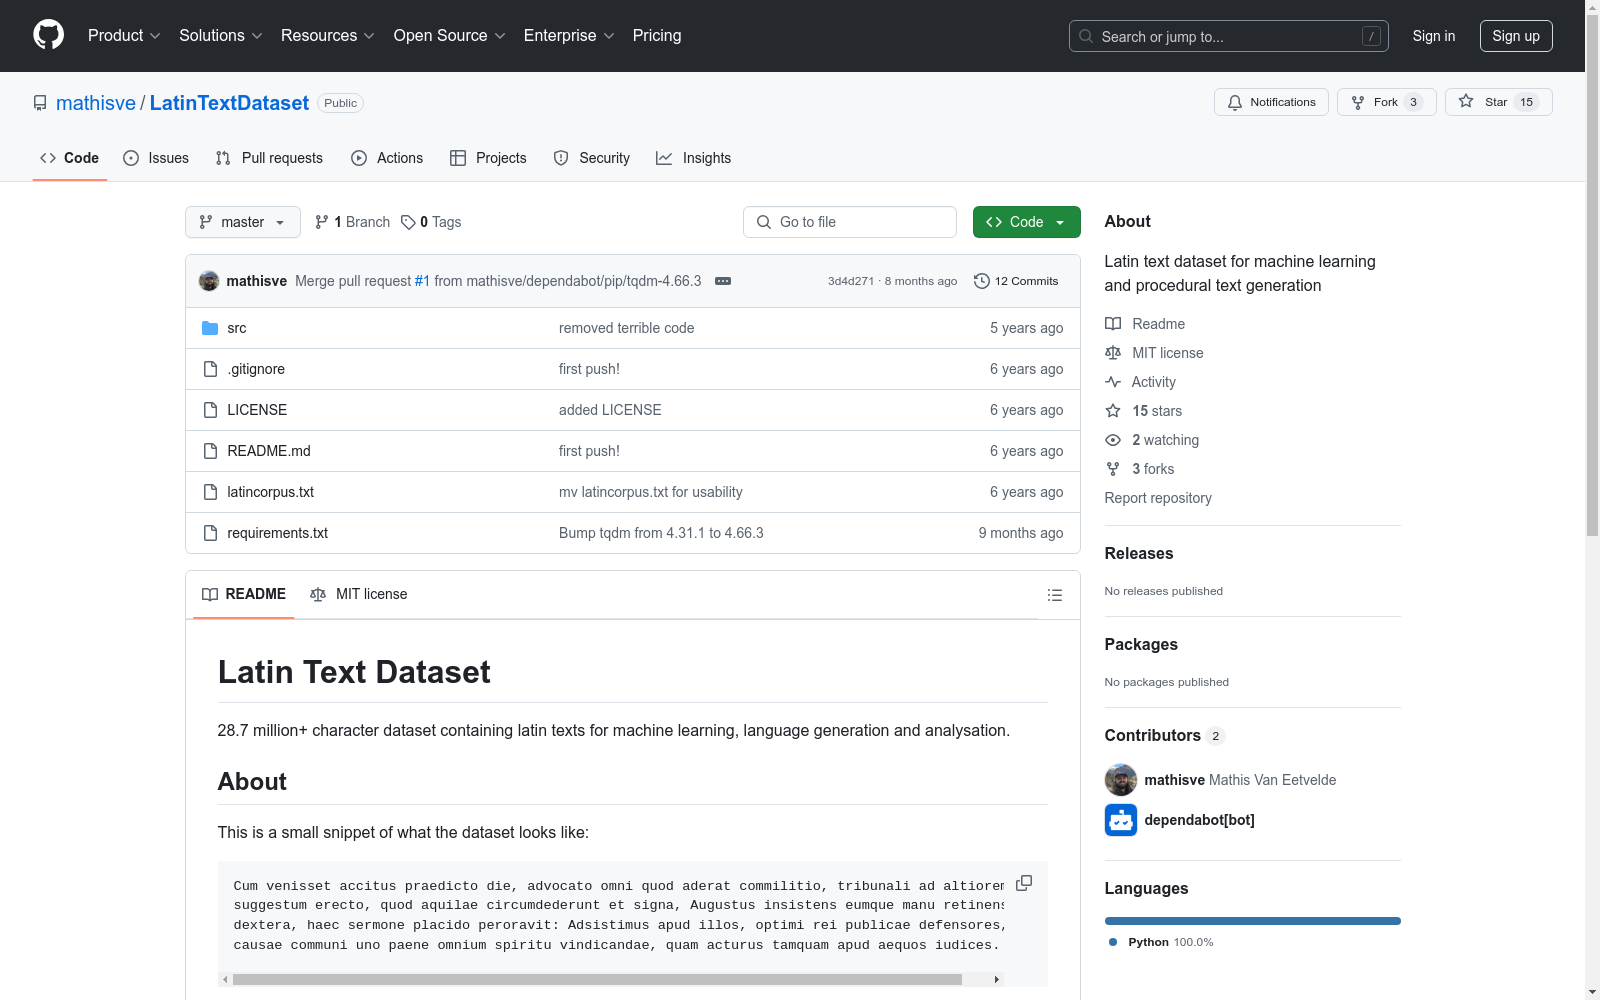The width and height of the screenshot is (1600, 1000).
Task: Expand the Open Source menu
Action: pos(450,36)
